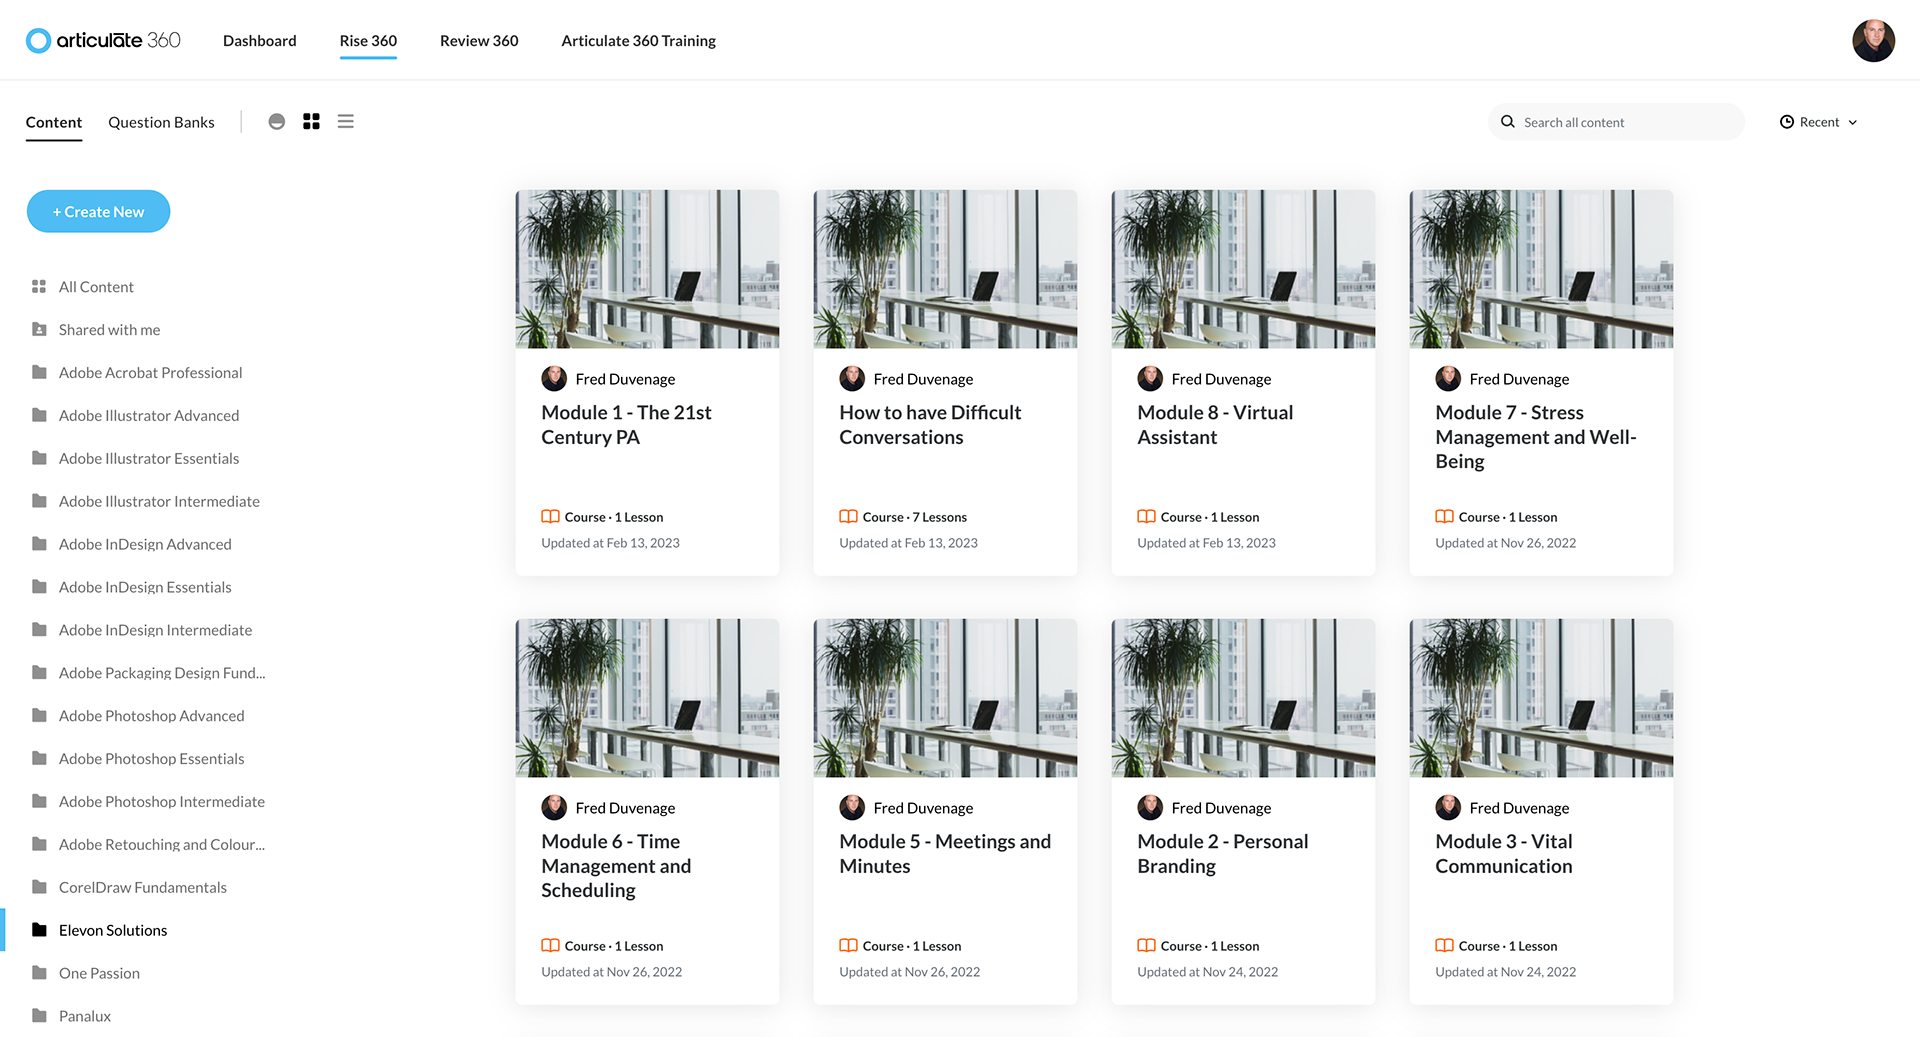This screenshot has height=1037, width=1920.
Task: Select Adobe Packaging Design Fund... folder
Action: [x=148, y=673]
